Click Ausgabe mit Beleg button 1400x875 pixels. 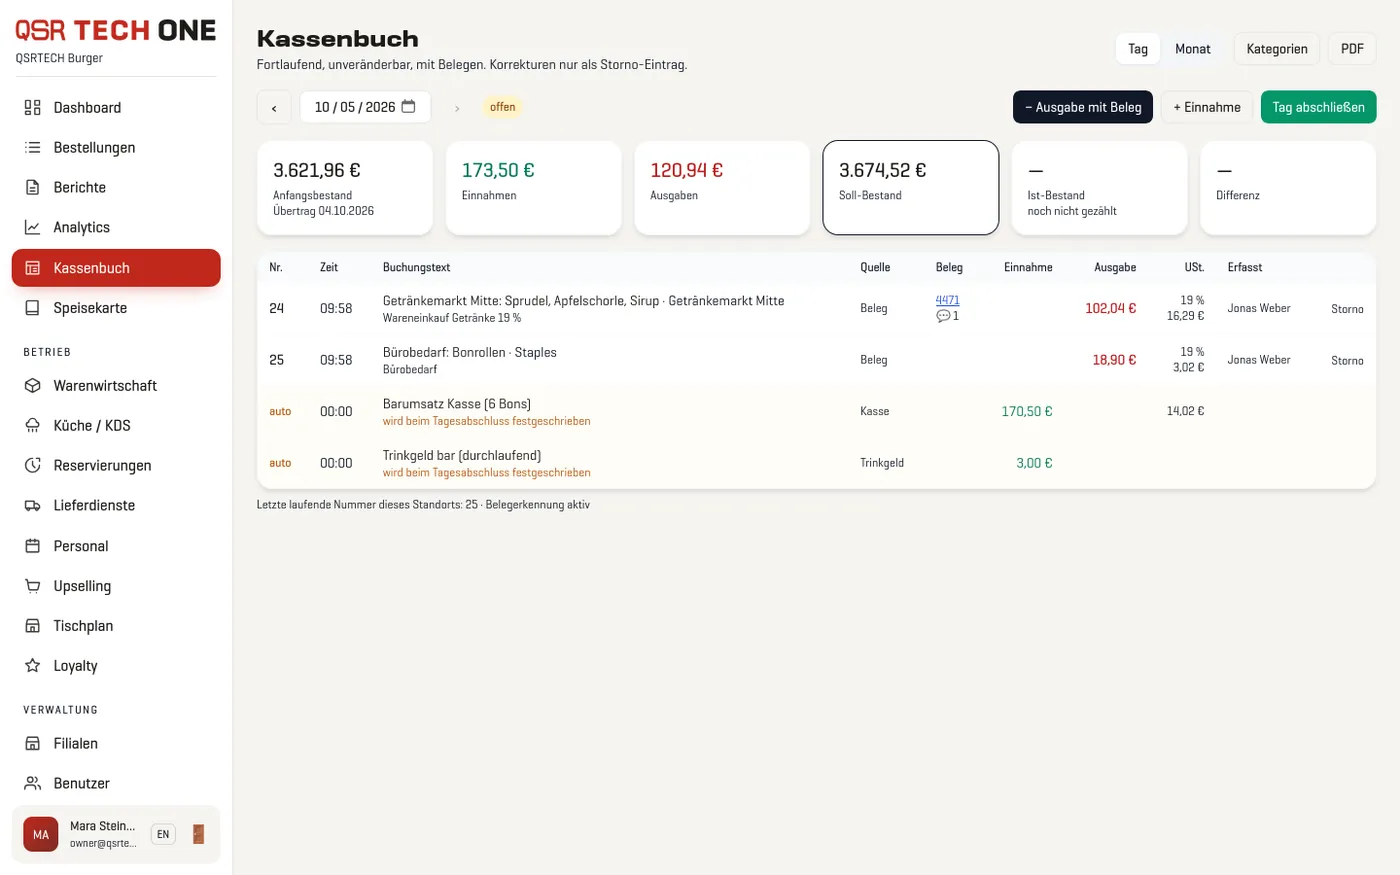tap(1083, 107)
